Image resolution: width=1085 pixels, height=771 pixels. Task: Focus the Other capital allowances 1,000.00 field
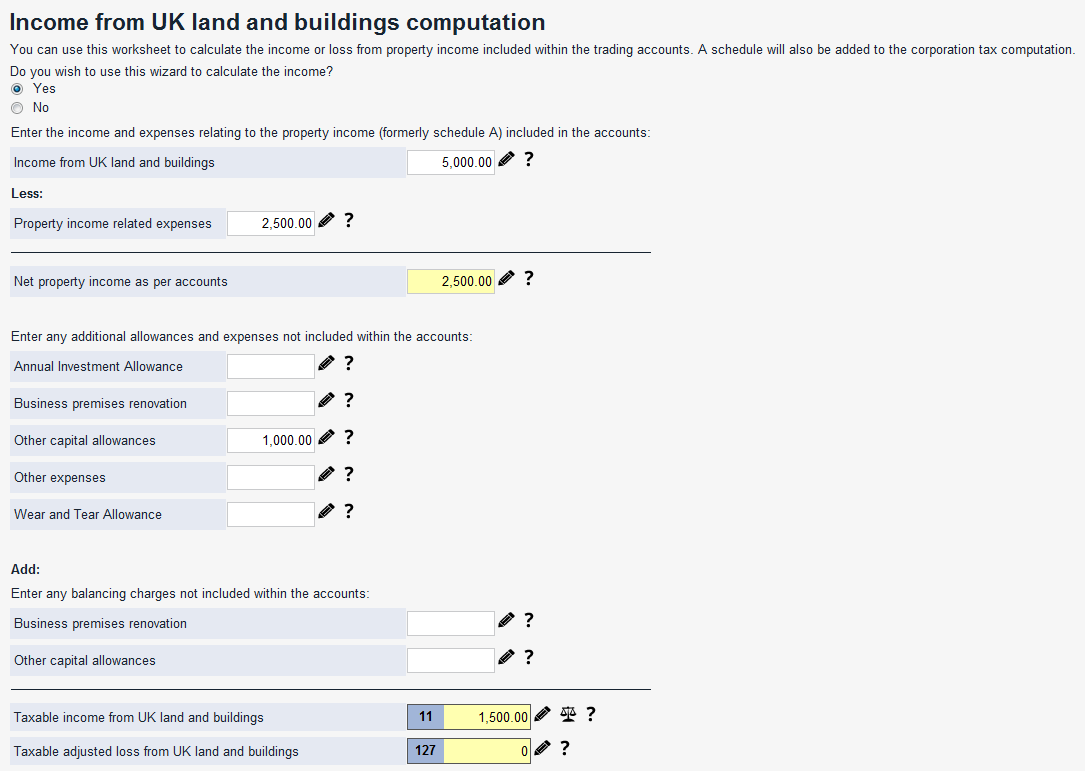click(x=271, y=440)
